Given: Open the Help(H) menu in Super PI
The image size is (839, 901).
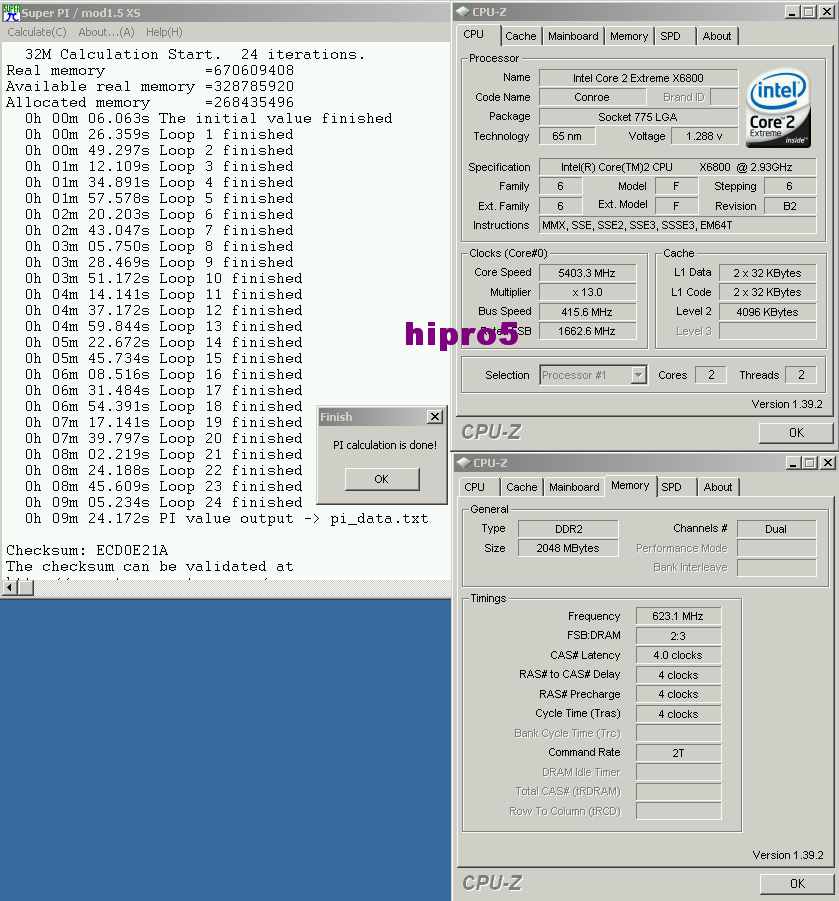Looking at the screenshot, I should coord(164,32).
